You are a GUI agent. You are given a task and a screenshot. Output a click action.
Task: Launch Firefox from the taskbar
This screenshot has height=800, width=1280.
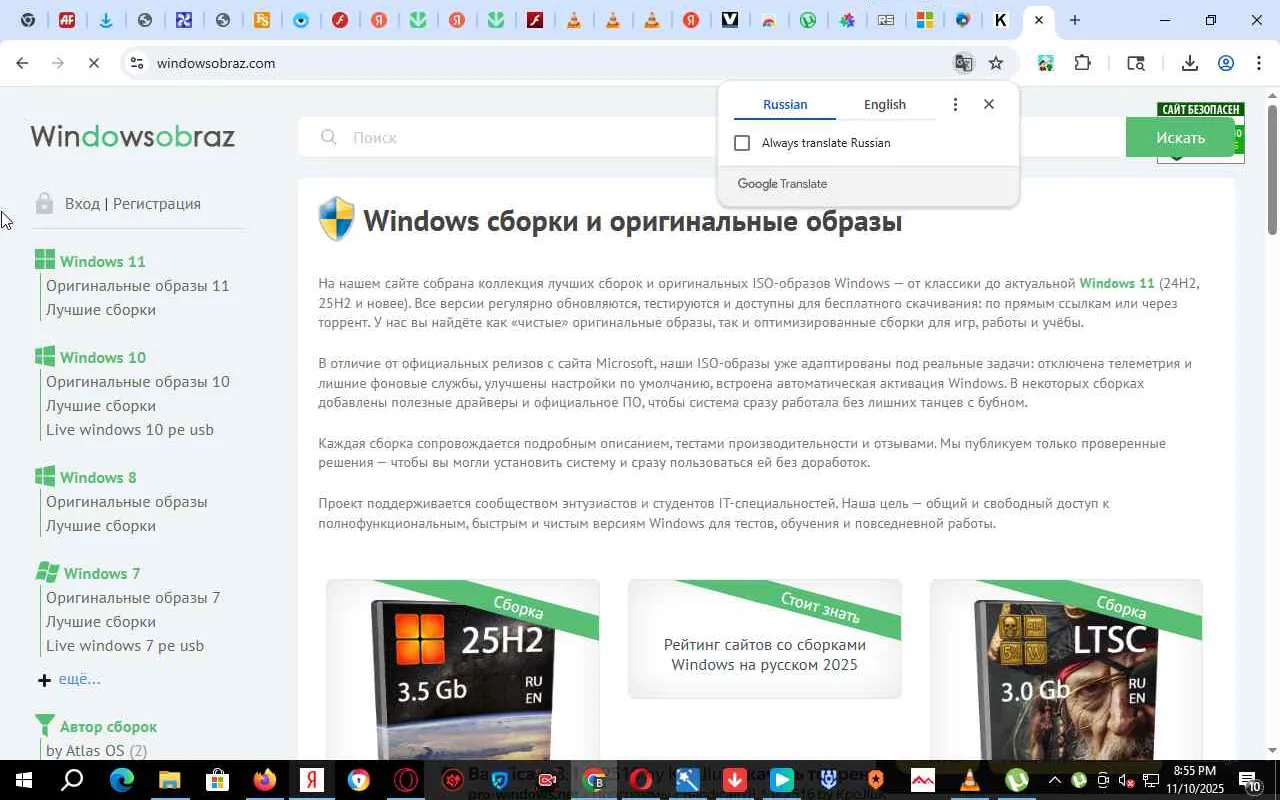tap(265, 780)
